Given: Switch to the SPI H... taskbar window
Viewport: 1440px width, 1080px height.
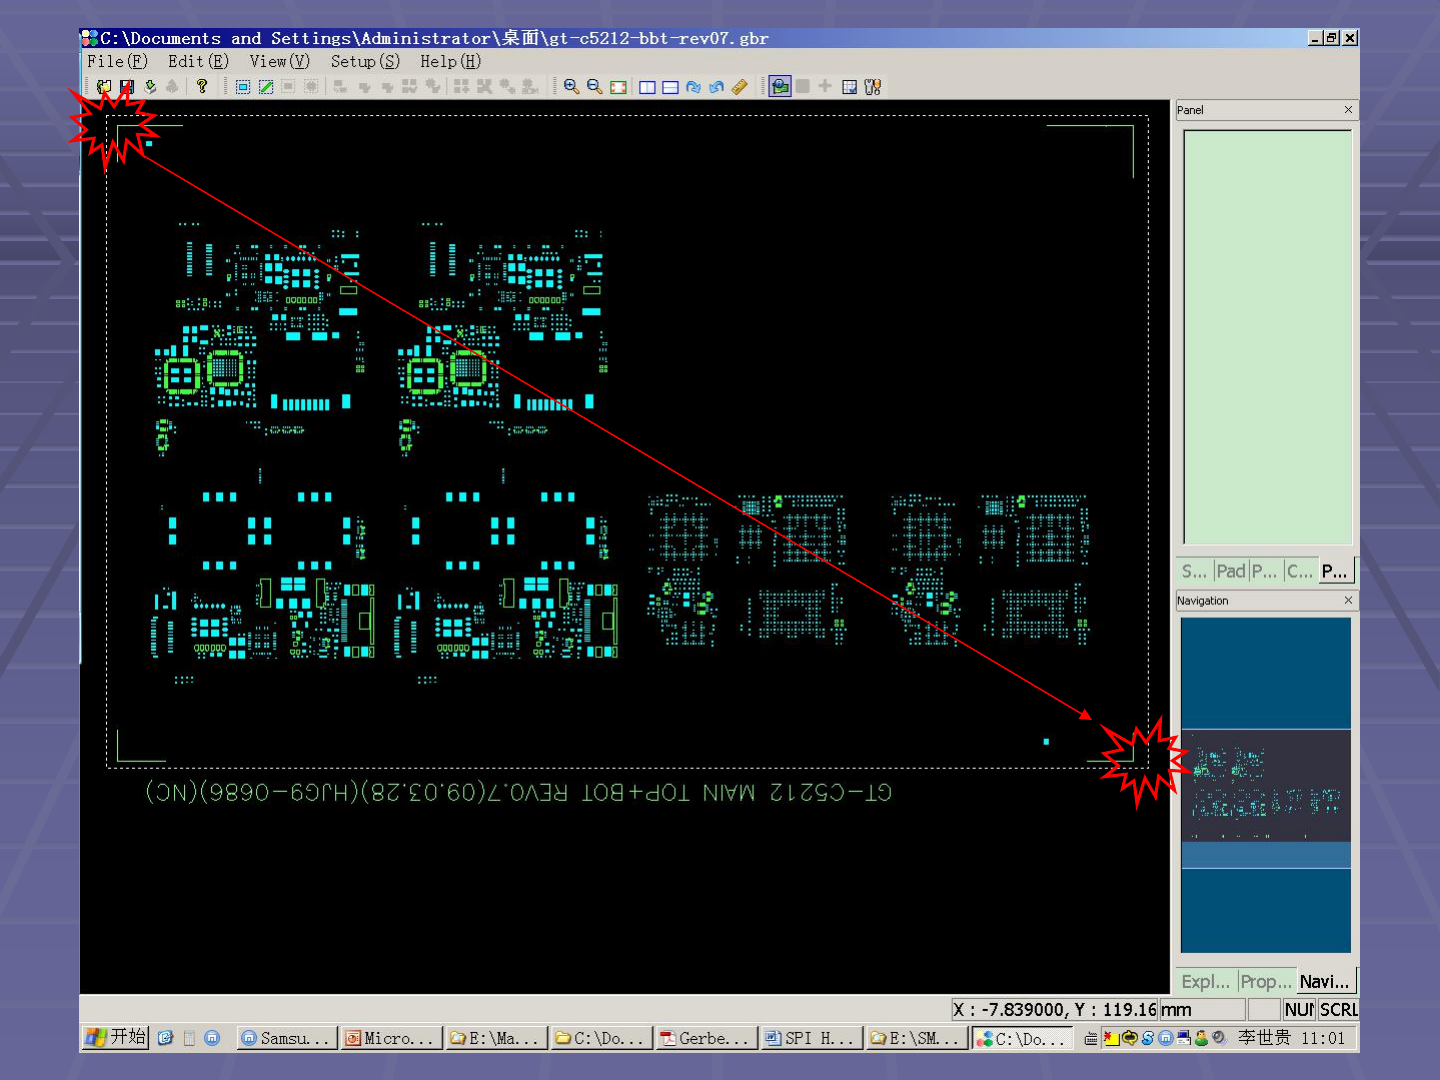Looking at the screenshot, I should (810, 1038).
